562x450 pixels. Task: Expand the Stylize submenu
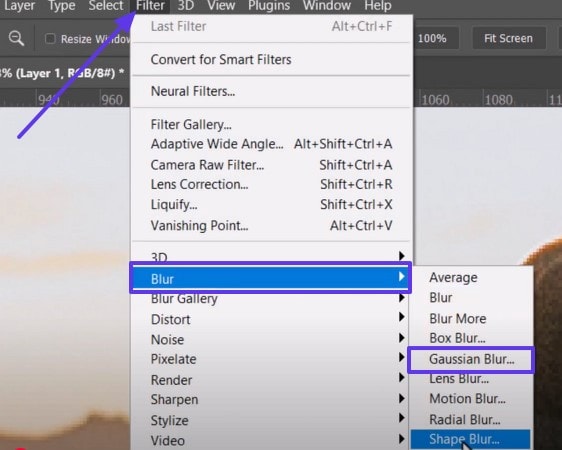[x=272, y=420]
